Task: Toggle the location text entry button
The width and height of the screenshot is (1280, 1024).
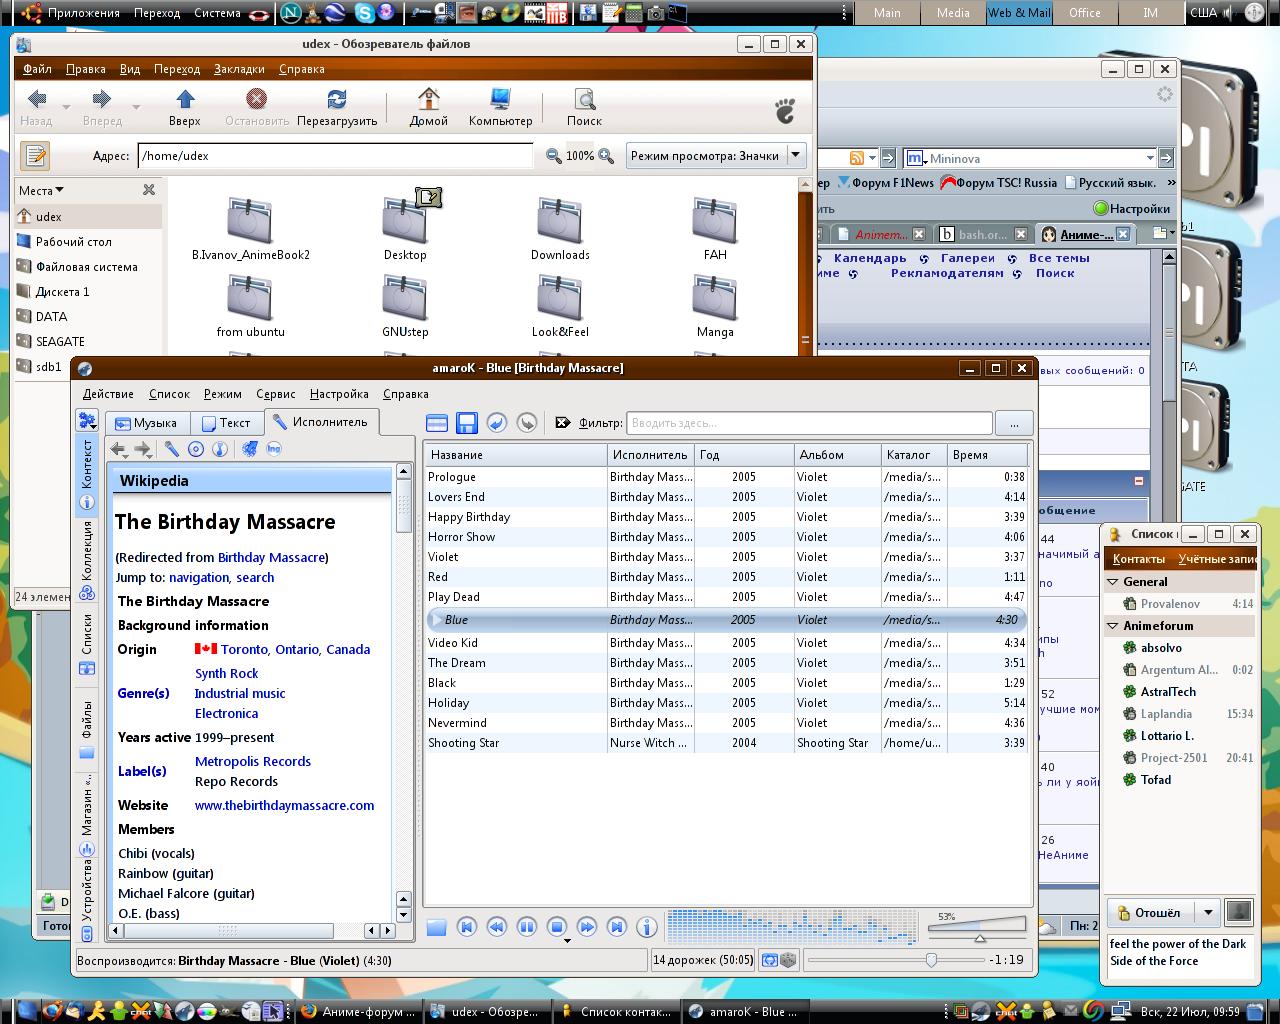Action: 35,156
